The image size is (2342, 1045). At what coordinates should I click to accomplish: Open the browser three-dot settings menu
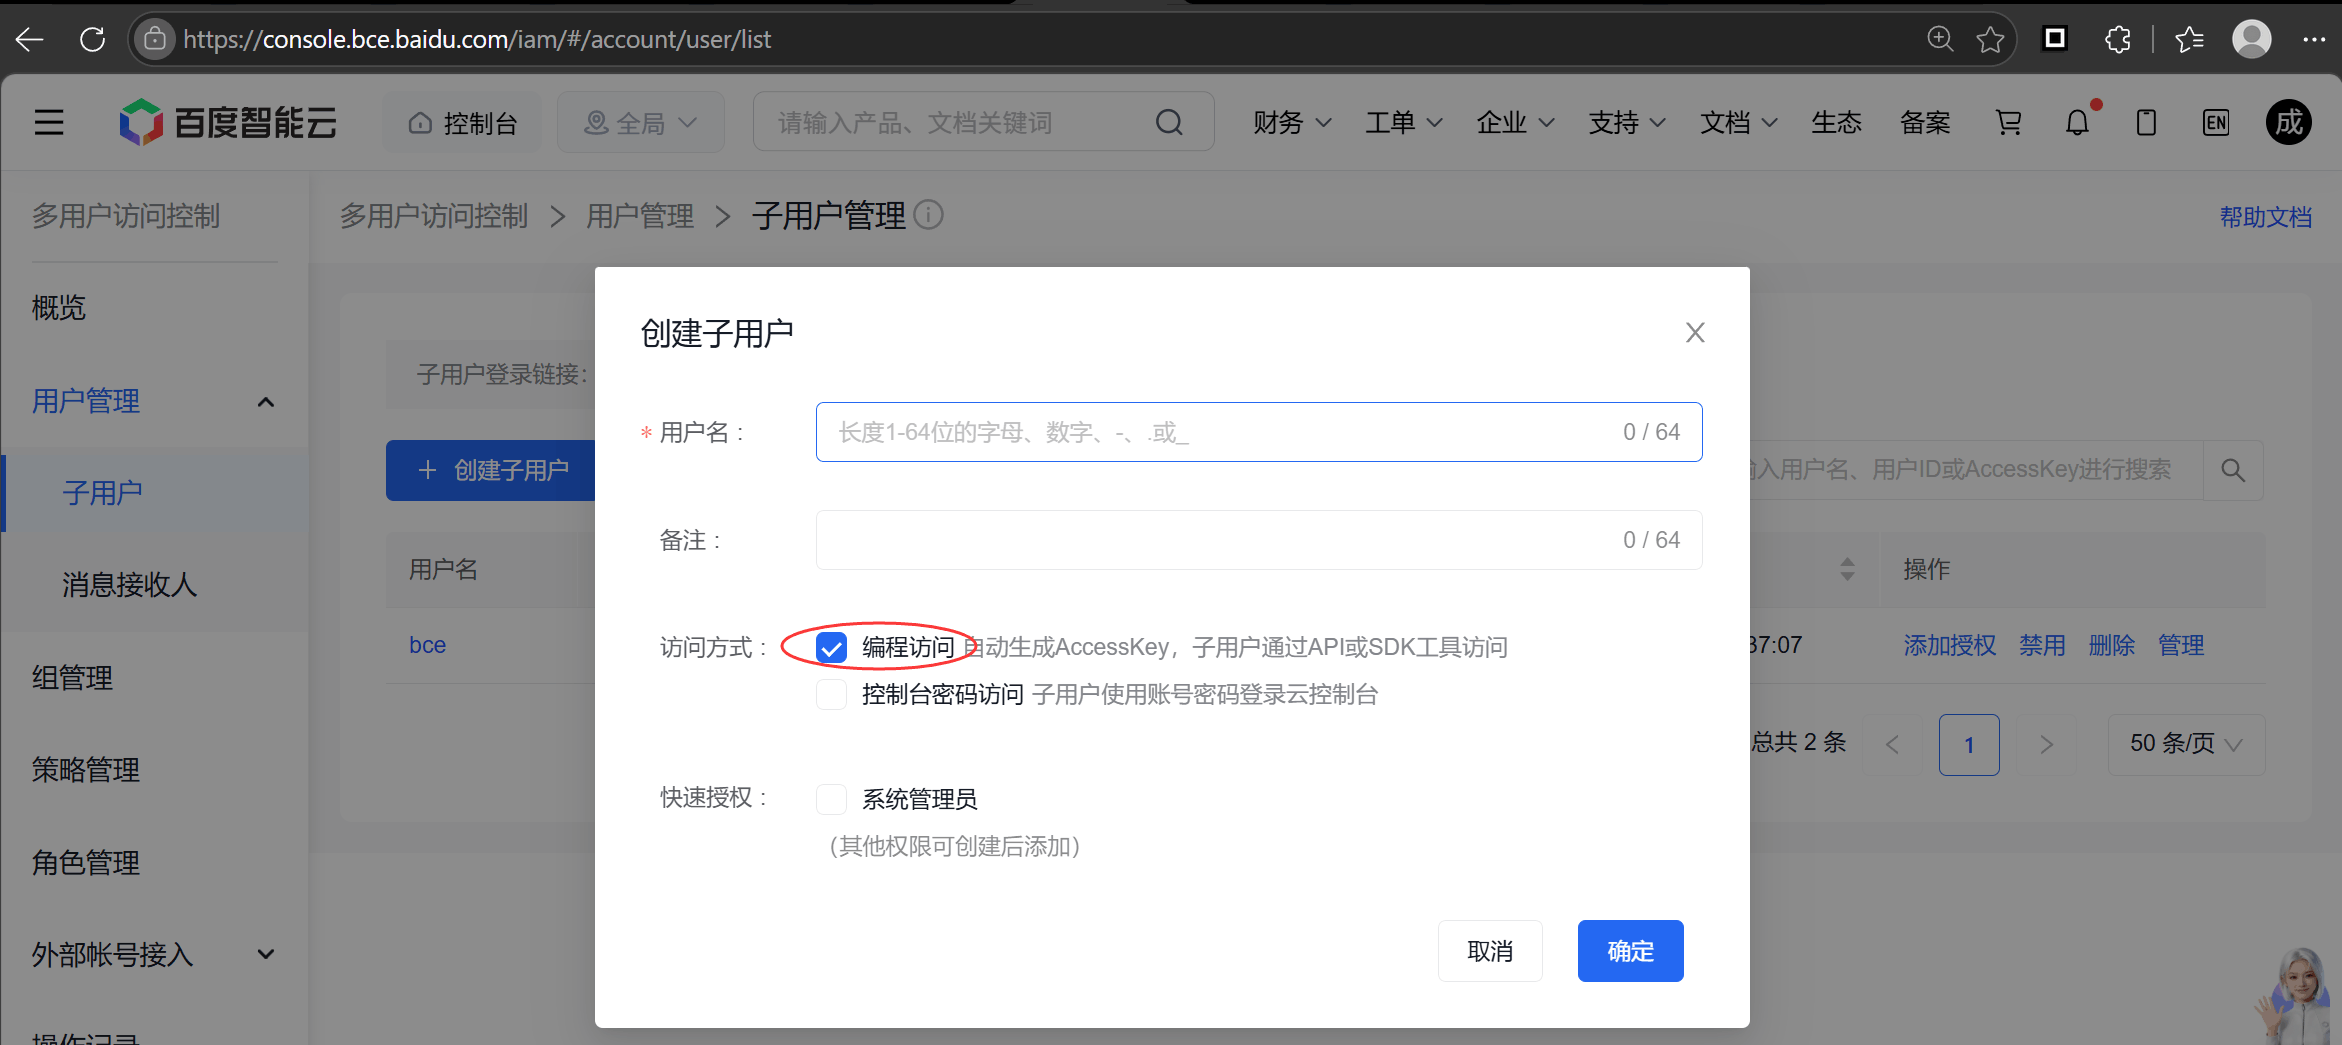coord(2314,39)
